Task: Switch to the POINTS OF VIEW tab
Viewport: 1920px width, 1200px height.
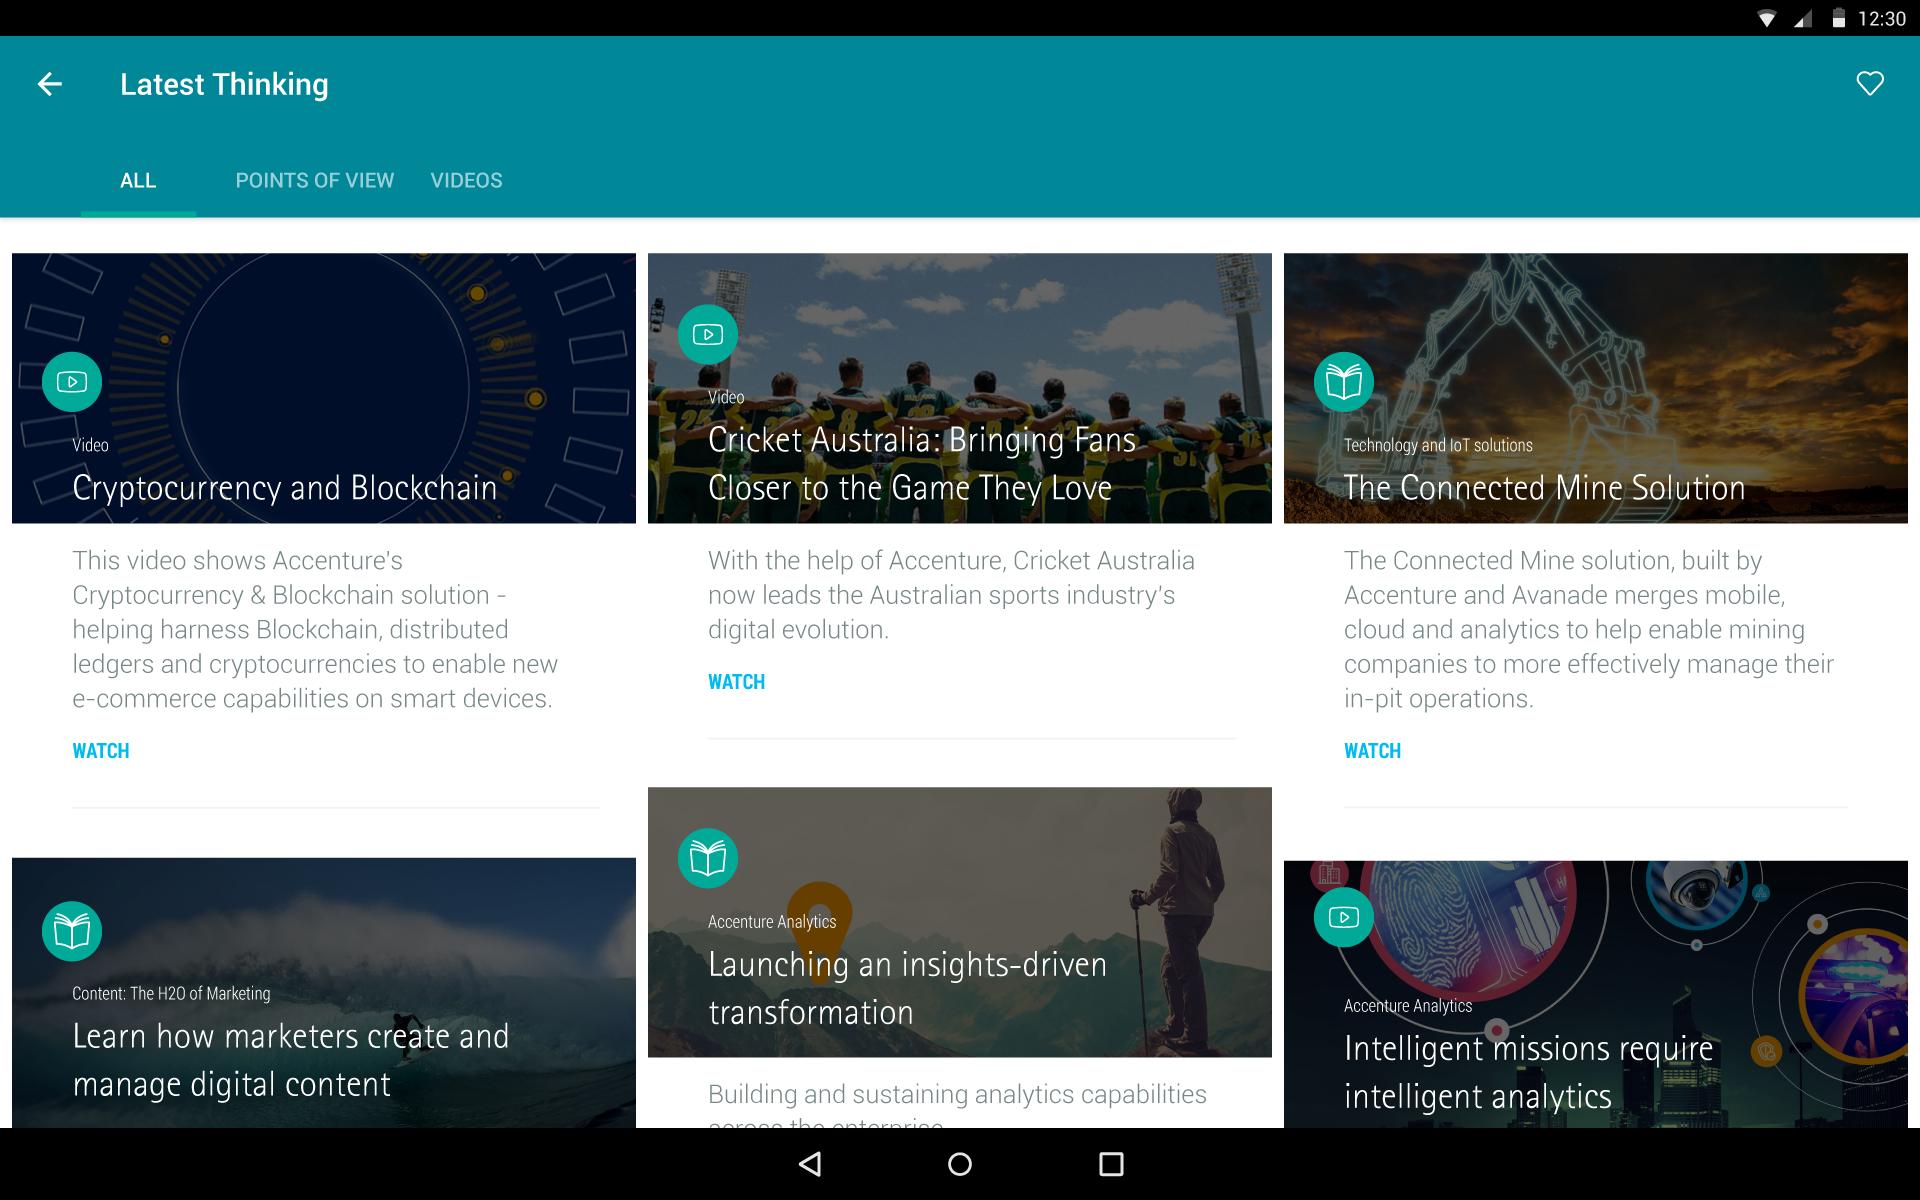Action: 315,181
